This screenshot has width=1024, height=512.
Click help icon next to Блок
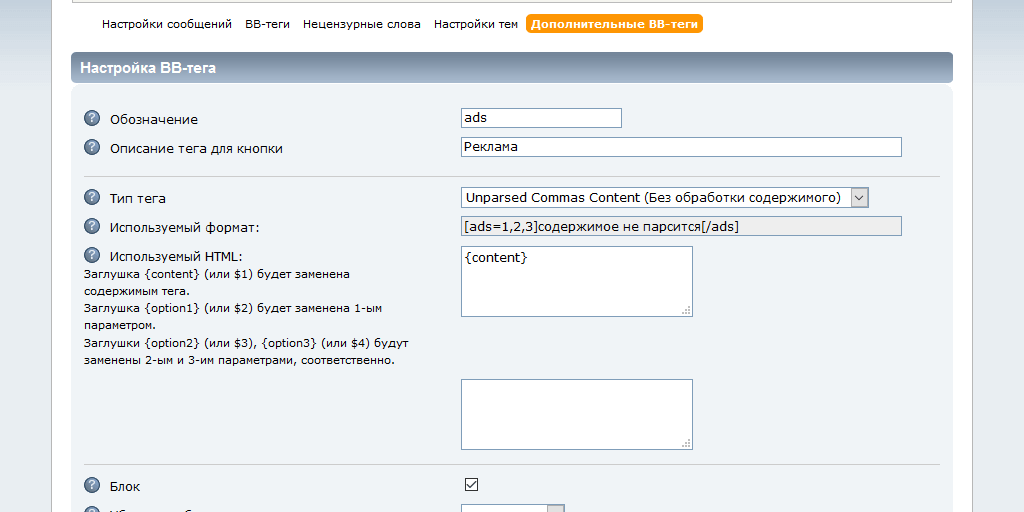(92, 485)
